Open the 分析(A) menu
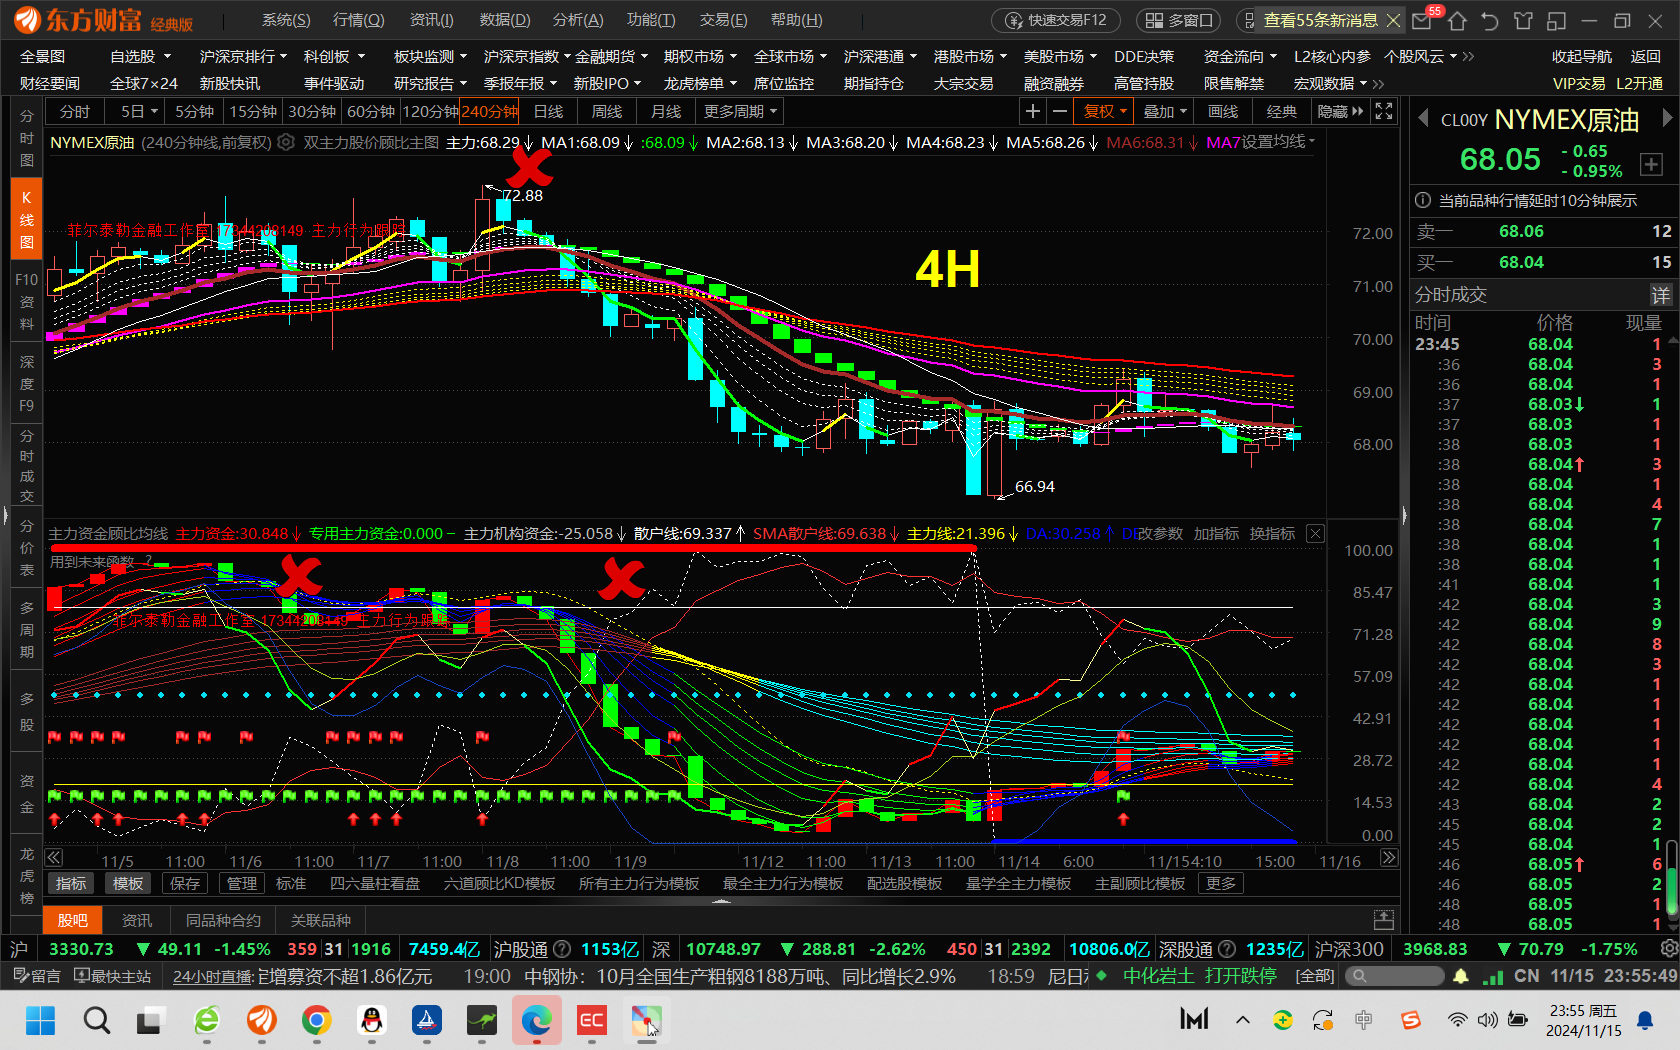This screenshot has width=1680, height=1050. point(578,20)
